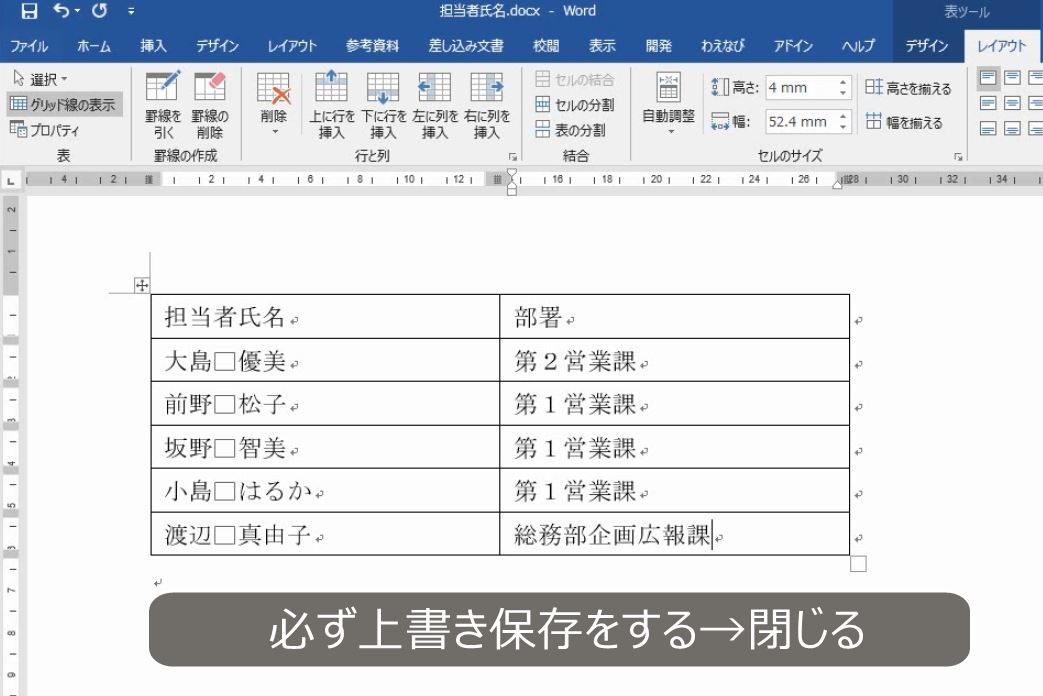
Task: Insert a row above with 上に行を挿入
Action: point(330,103)
